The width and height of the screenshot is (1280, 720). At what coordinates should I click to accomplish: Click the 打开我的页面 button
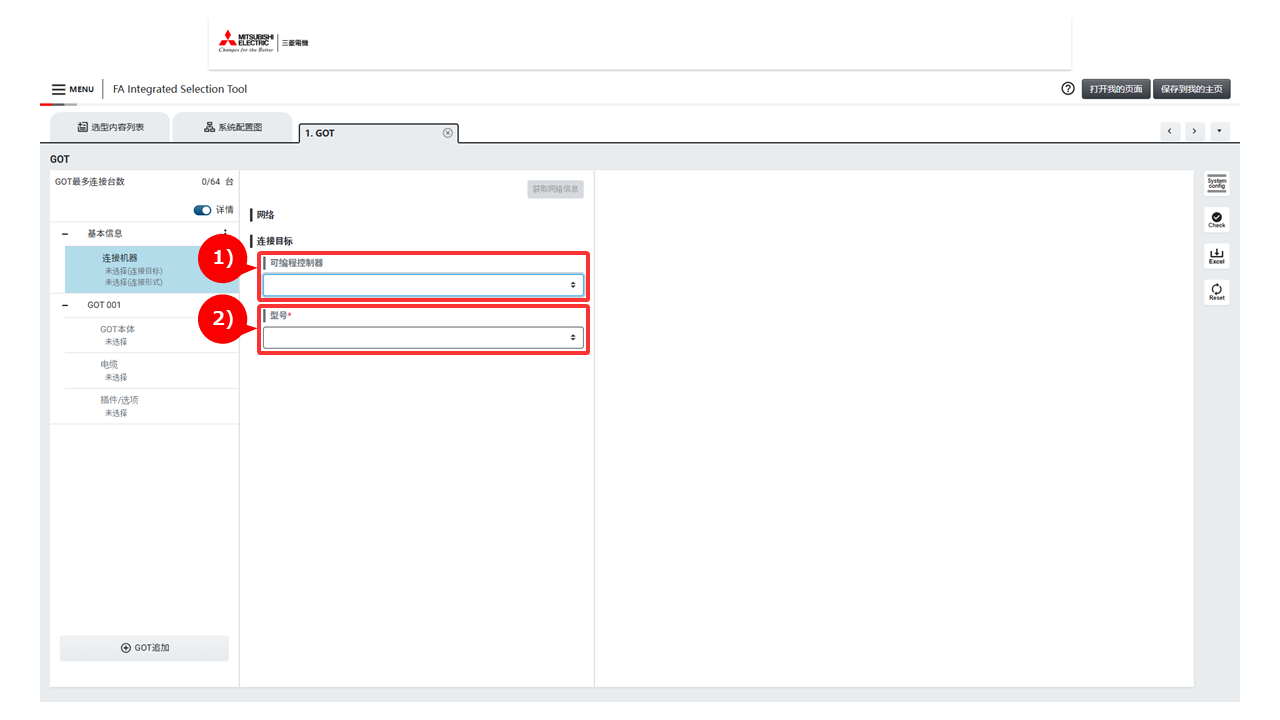click(1115, 89)
